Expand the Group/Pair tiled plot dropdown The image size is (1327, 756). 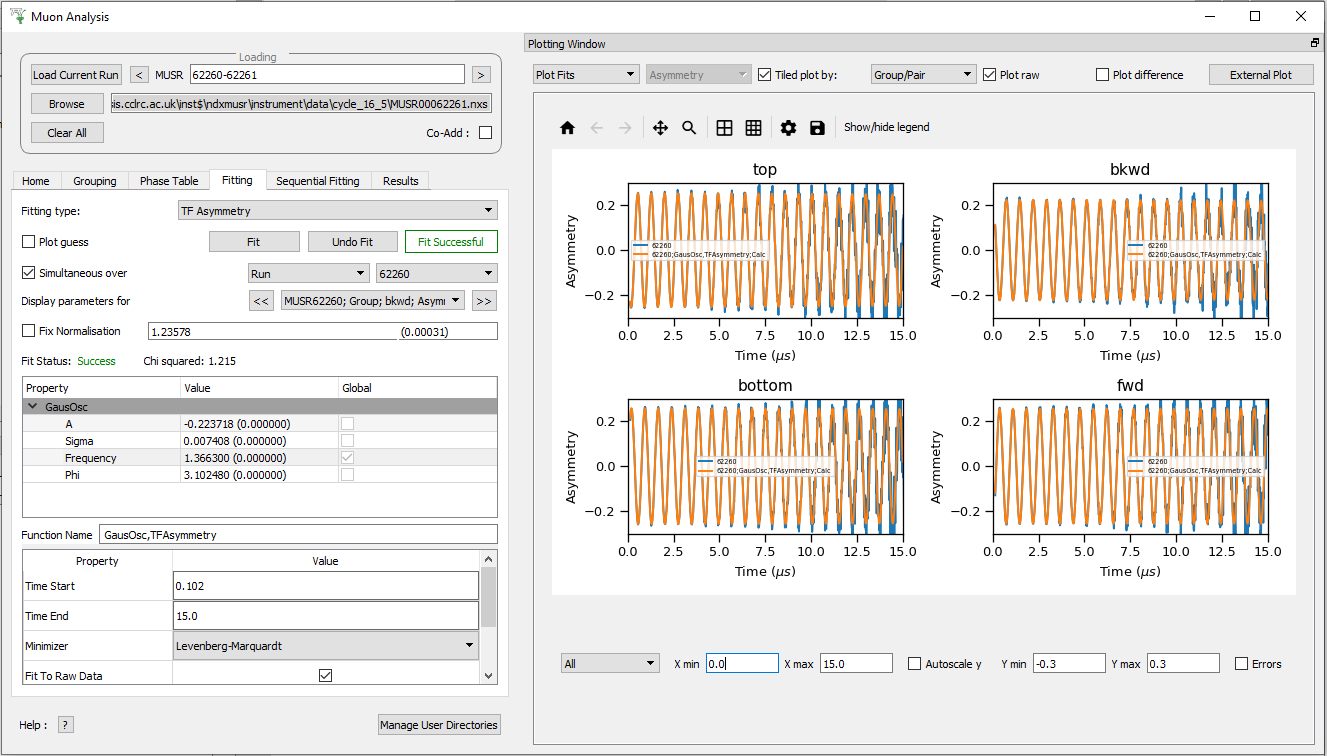click(923, 75)
